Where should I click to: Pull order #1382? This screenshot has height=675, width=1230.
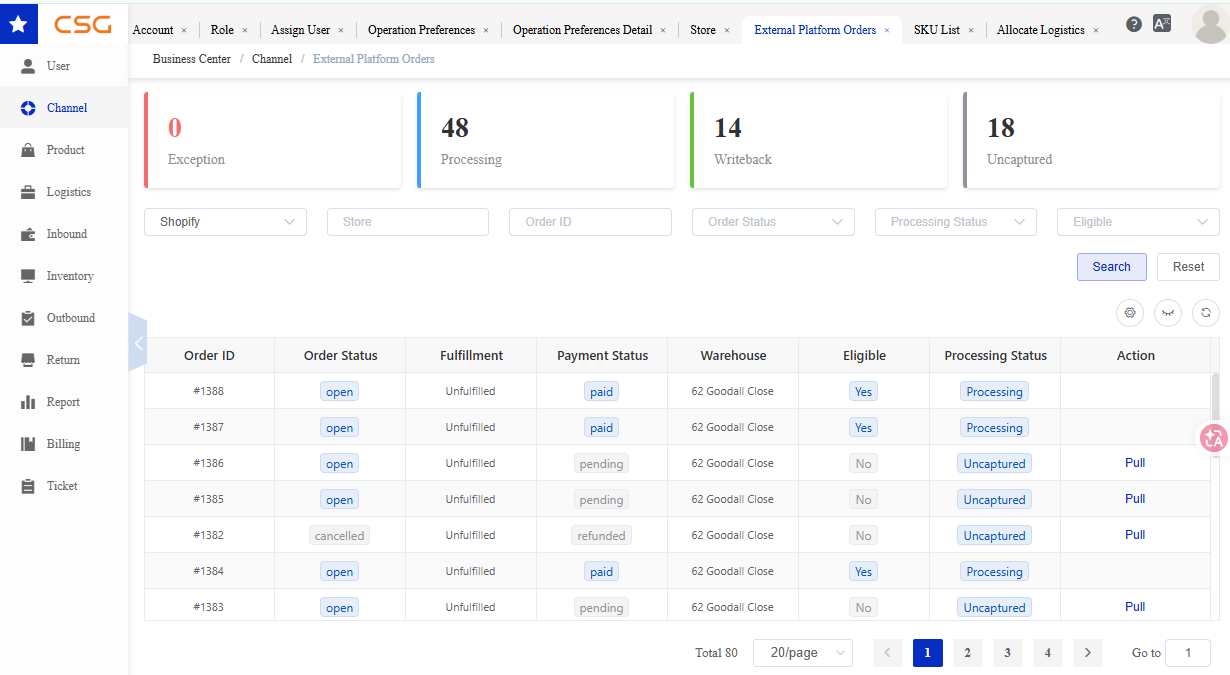1135,535
